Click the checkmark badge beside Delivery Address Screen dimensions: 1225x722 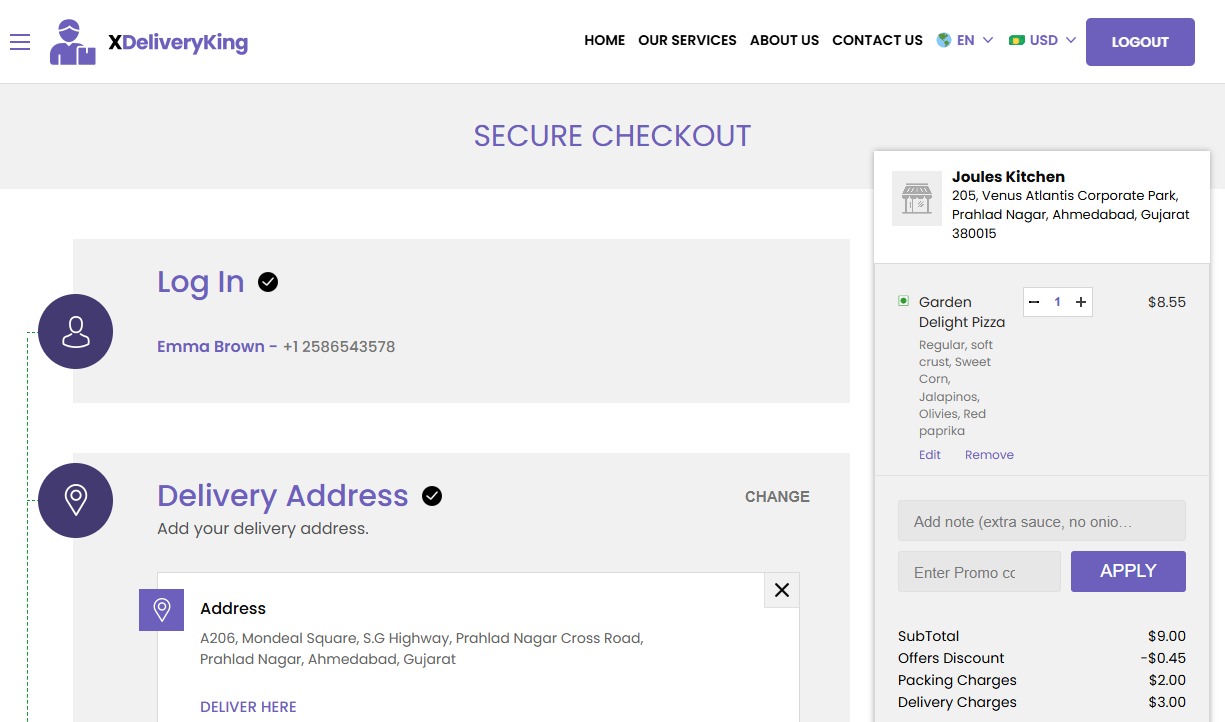[x=431, y=495]
